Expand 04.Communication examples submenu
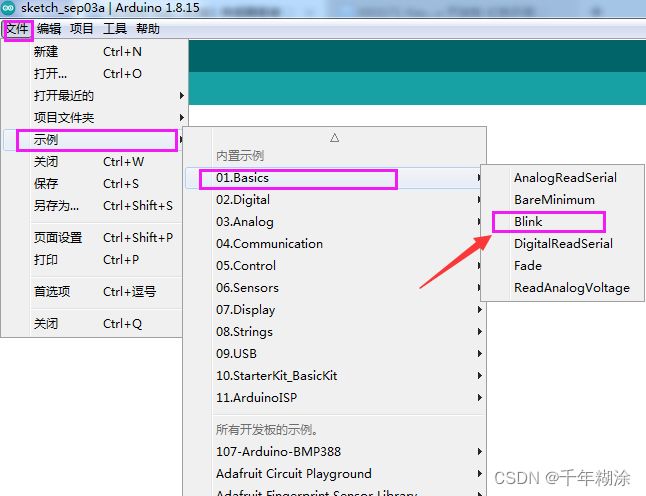The image size is (646, 496). point(335,244)
